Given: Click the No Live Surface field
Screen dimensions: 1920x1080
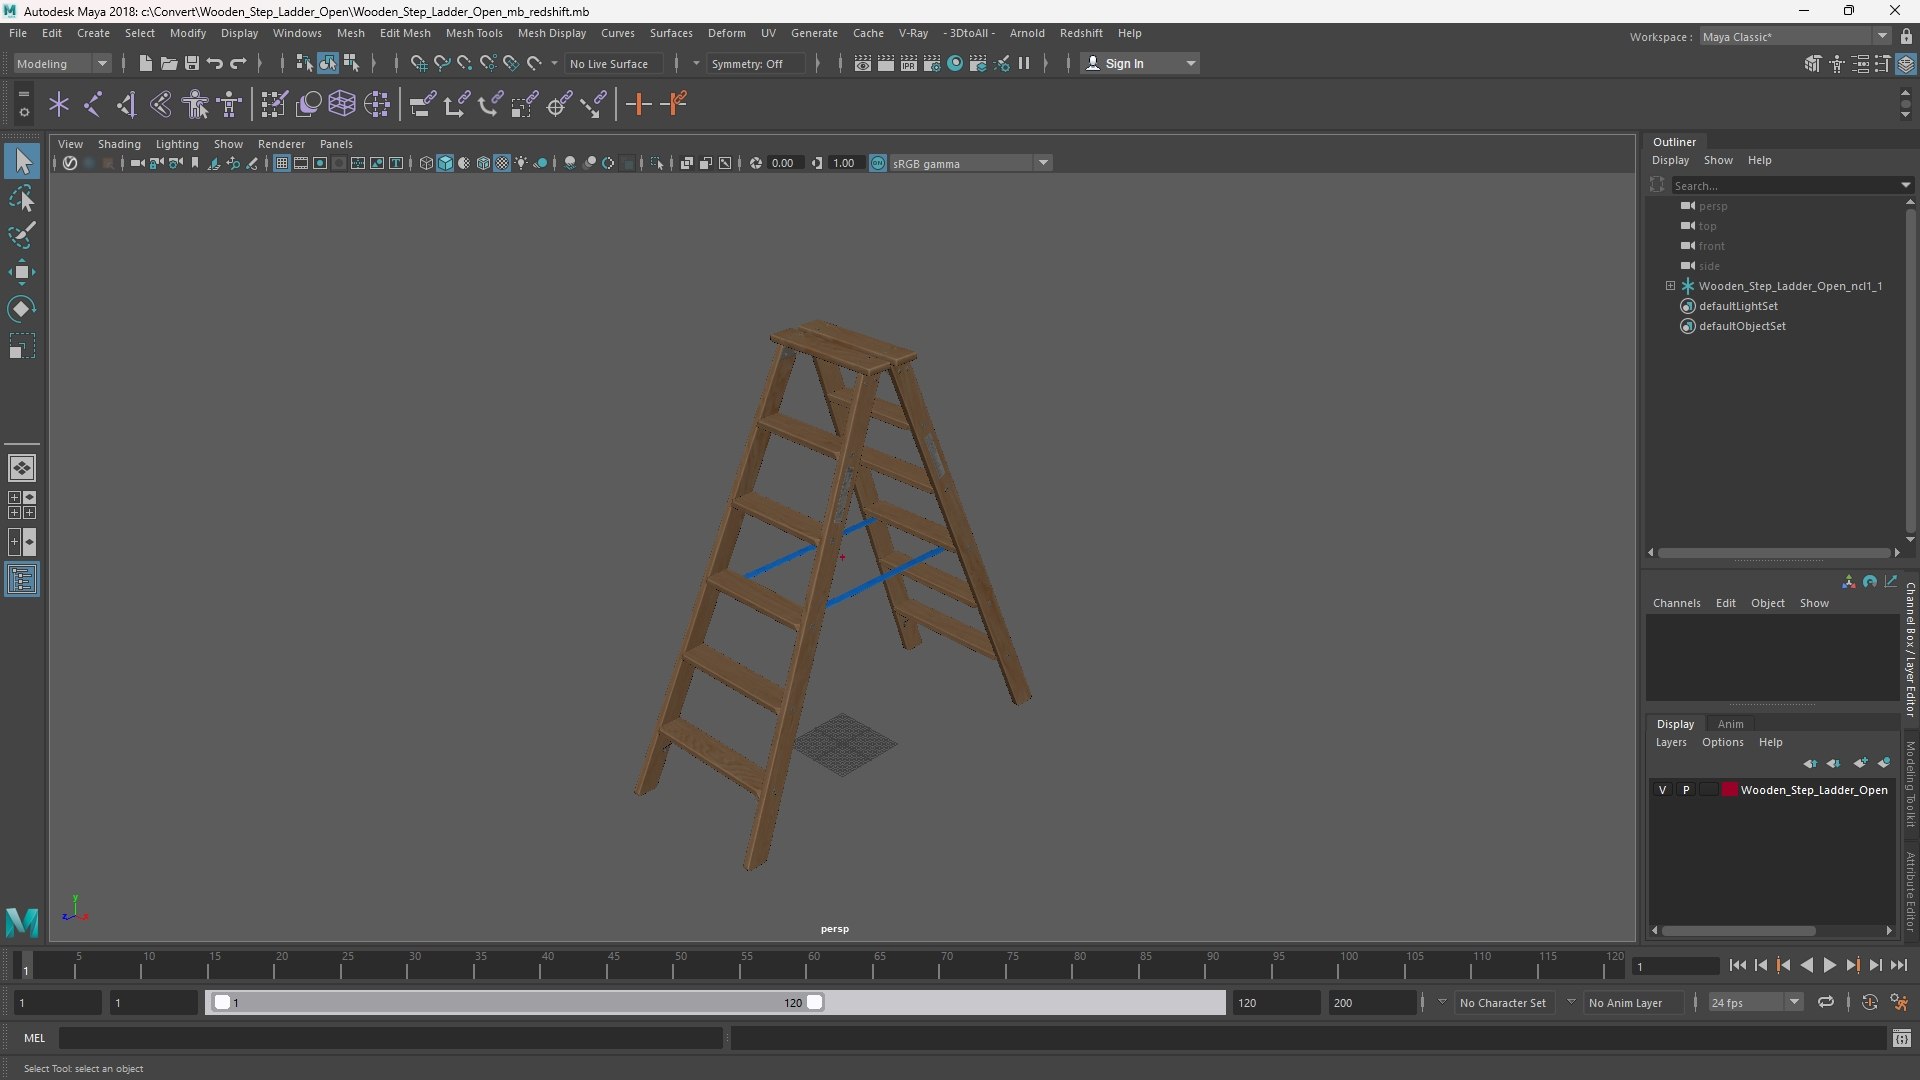Looking at the screenshot, I should (x=613, y=63).
